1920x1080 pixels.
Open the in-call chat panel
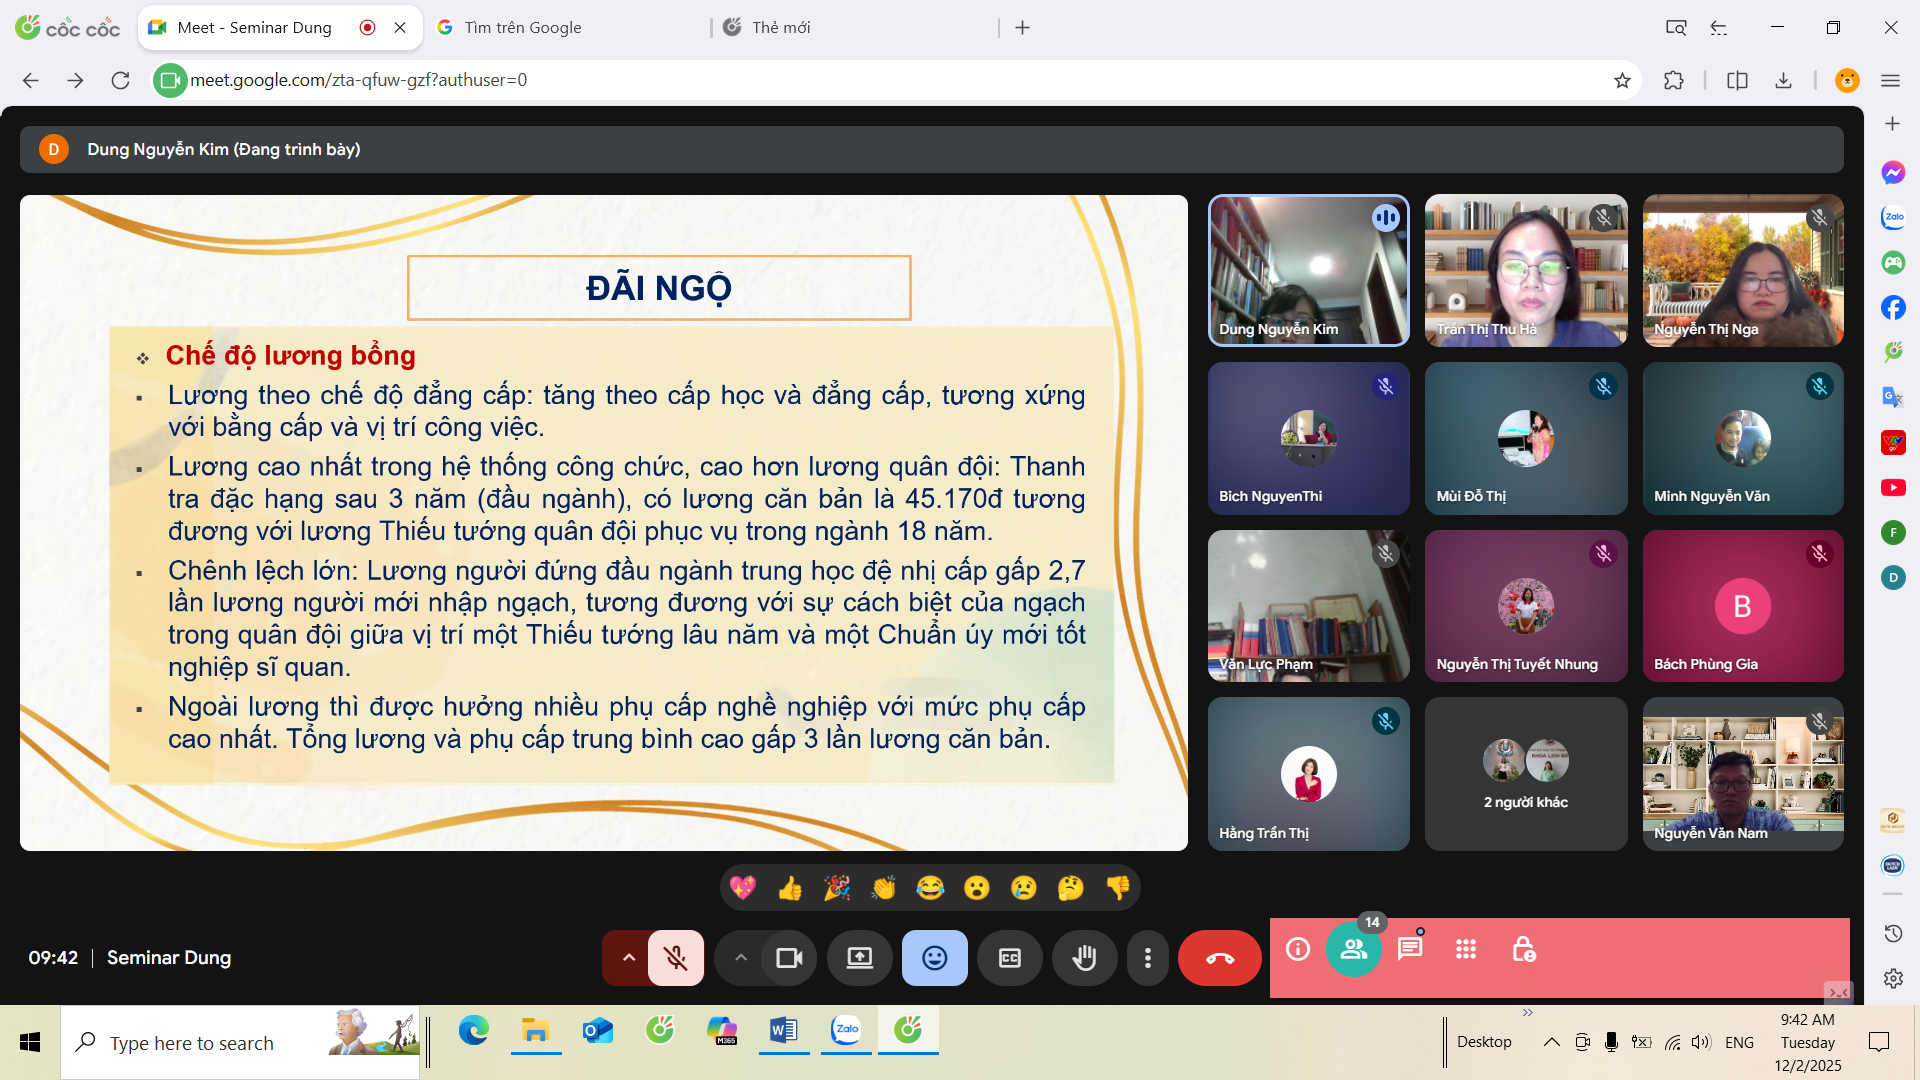1410,948
